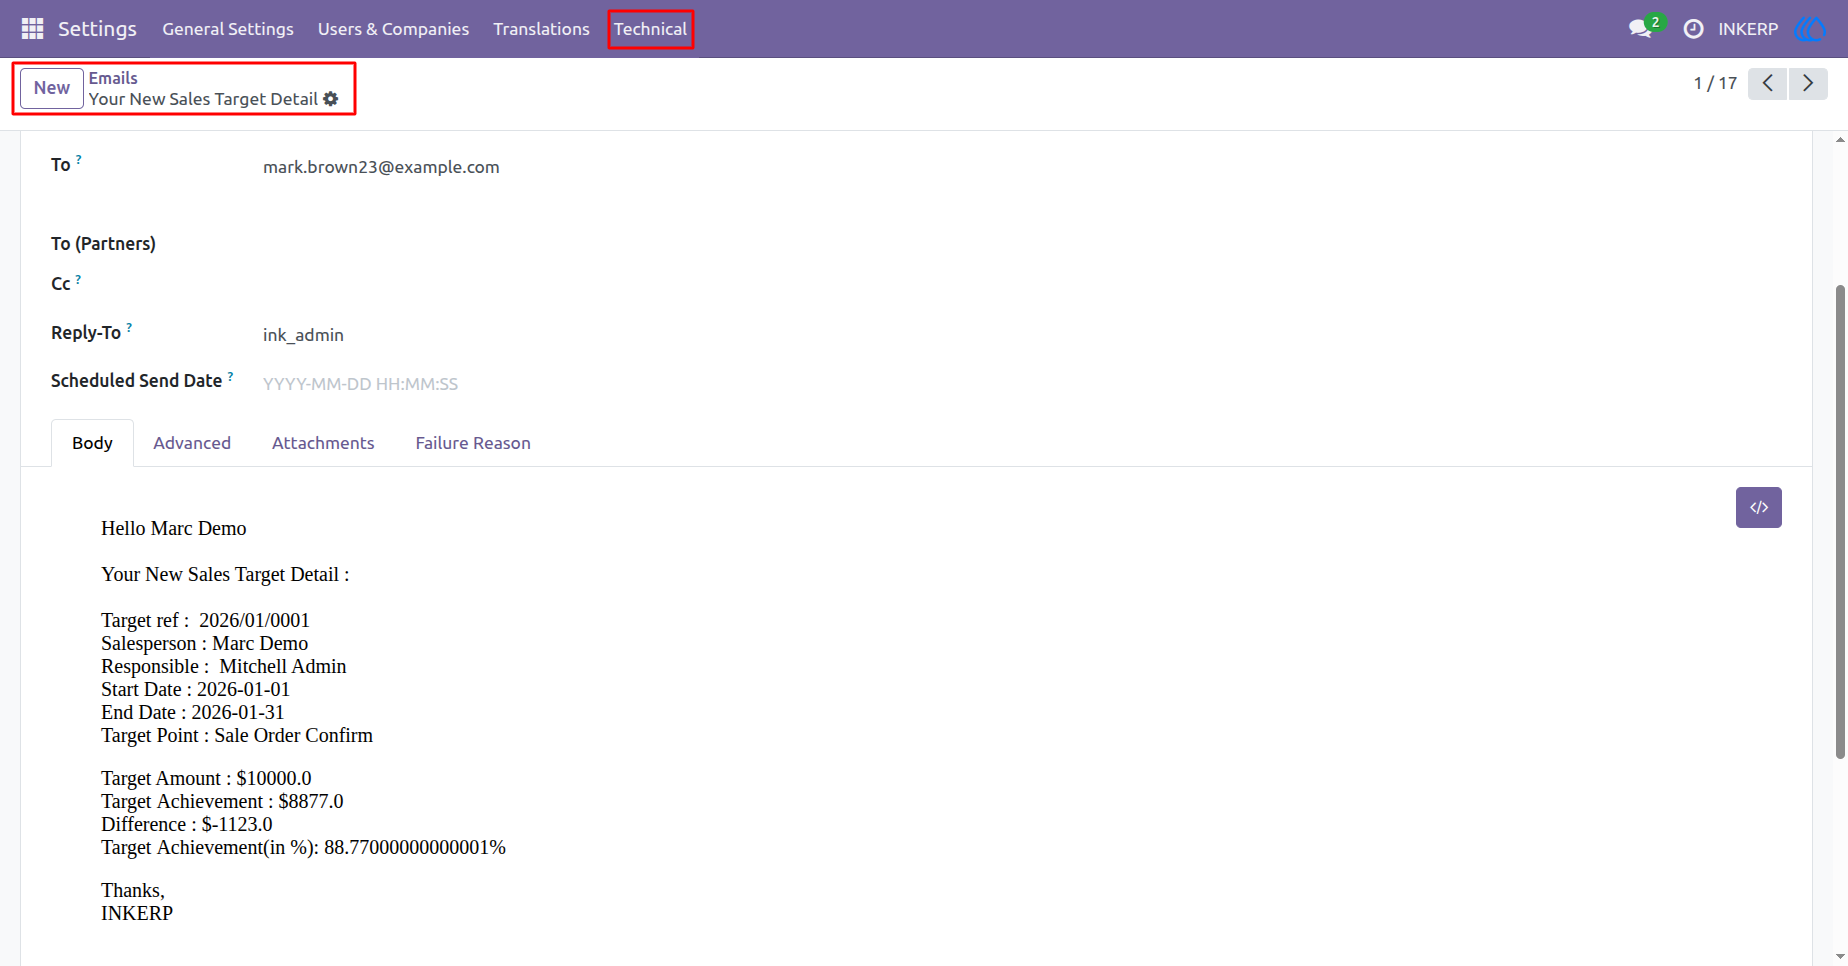Viewport: 1848px width, 966px height.
Task: Click the 'Your New Sales Target Detail' title
Action: click(x=203, y=99)
